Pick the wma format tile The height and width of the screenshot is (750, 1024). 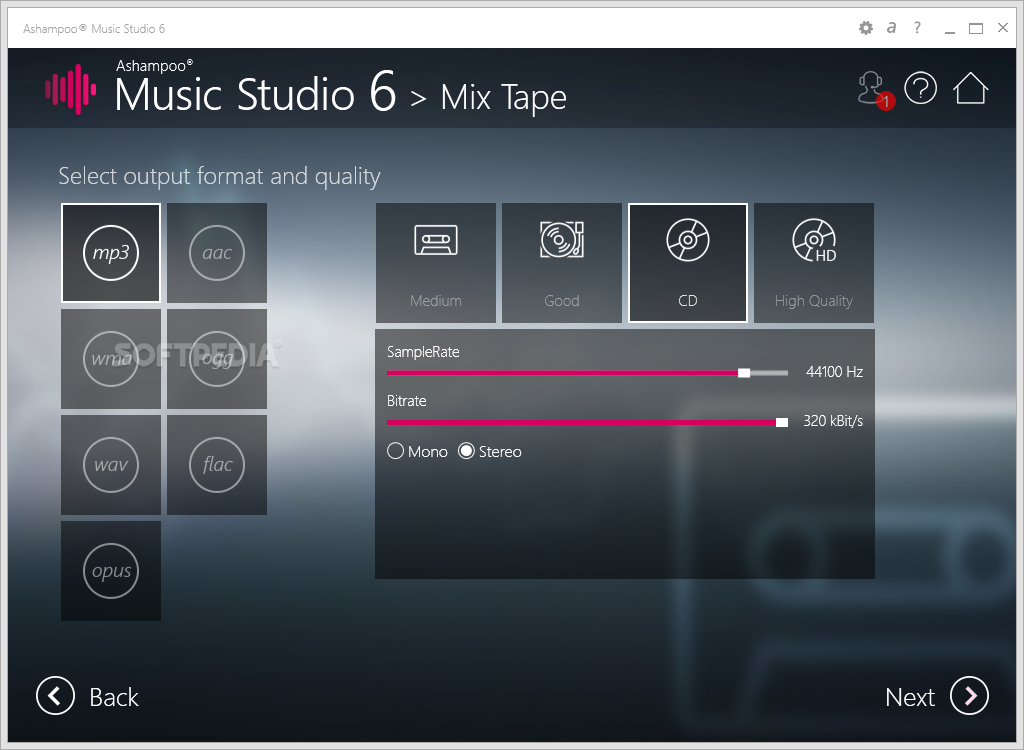tap(111, 359)
